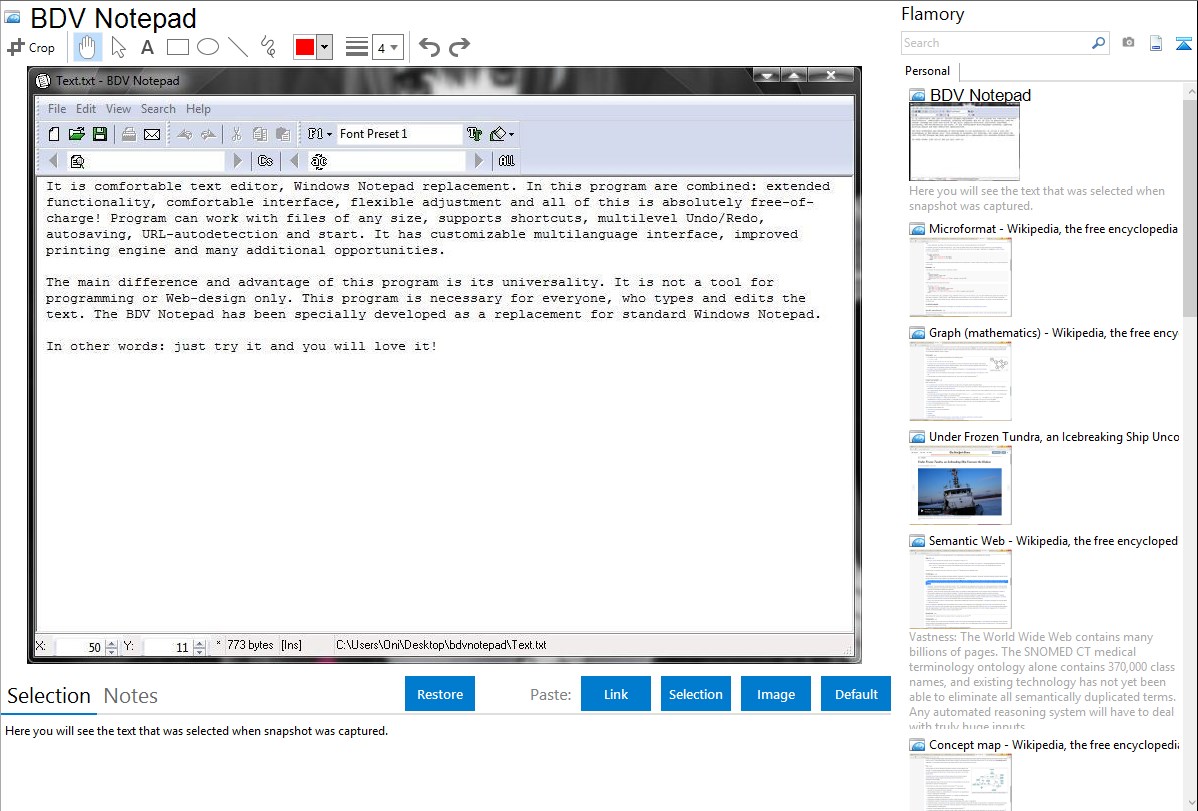1198x811 pixels.
Task: Switch to the Notes tab
Action: click(x=131, y=696)
